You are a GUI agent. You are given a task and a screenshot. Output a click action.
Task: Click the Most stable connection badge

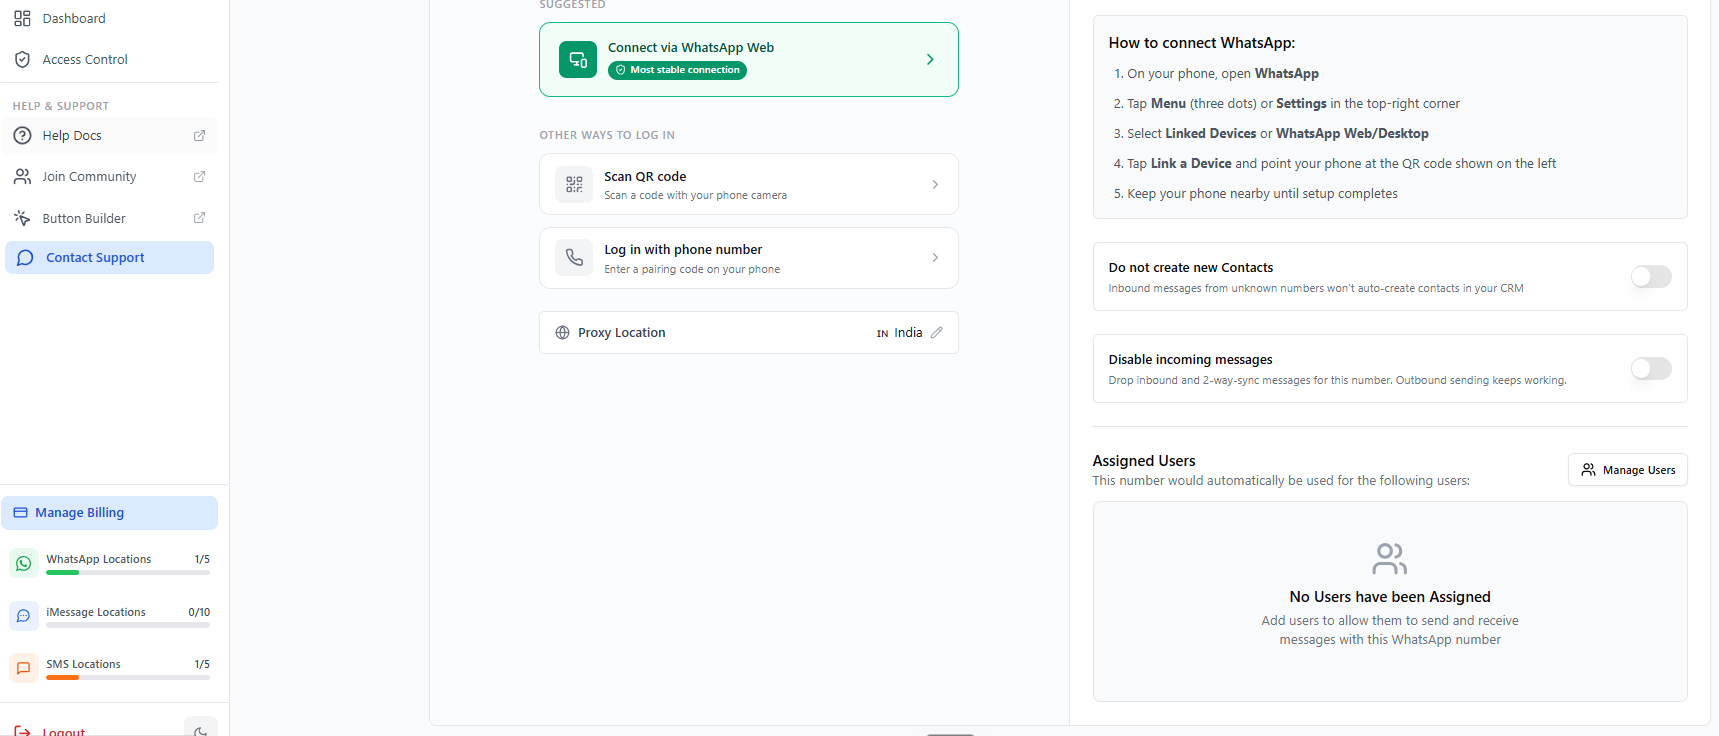677,70
